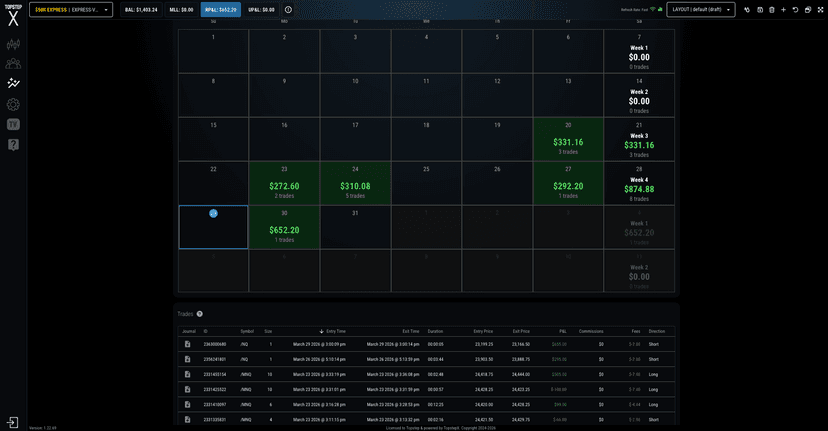Image resolution: width=828 pixels, height=431 pixels.
Task: Open the candlestick chart trading view in the sidebar
Action: pos(13,44)
